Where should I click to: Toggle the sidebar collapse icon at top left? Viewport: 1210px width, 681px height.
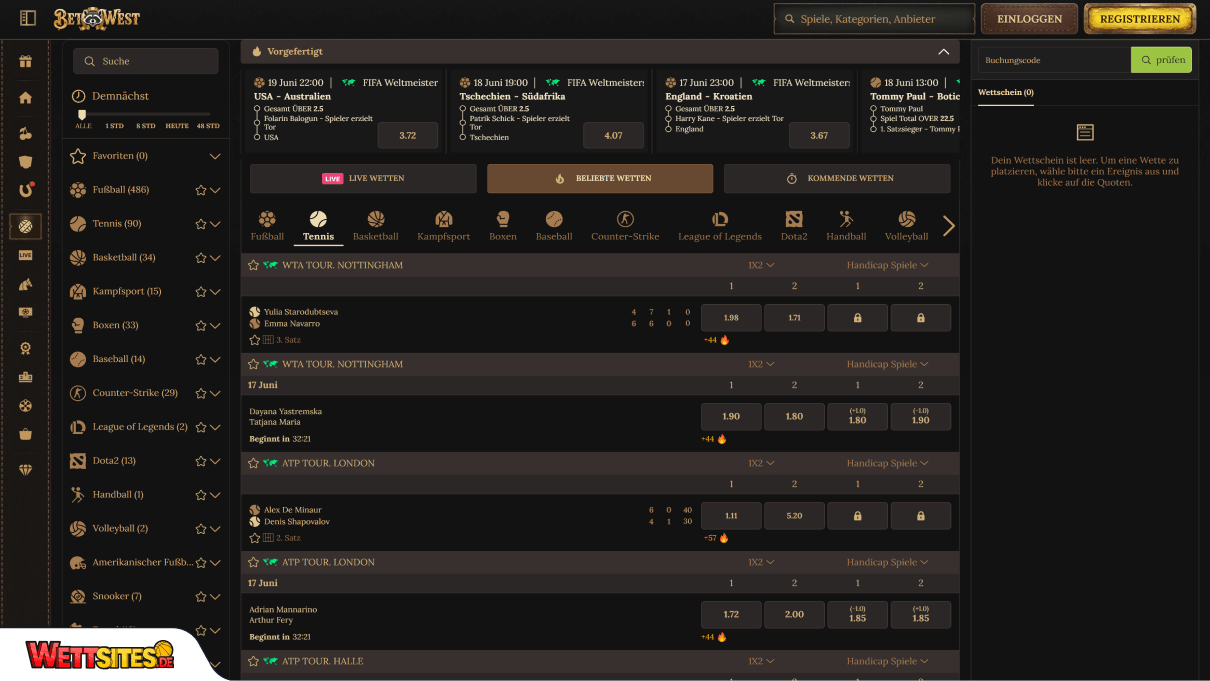point(28,18)
